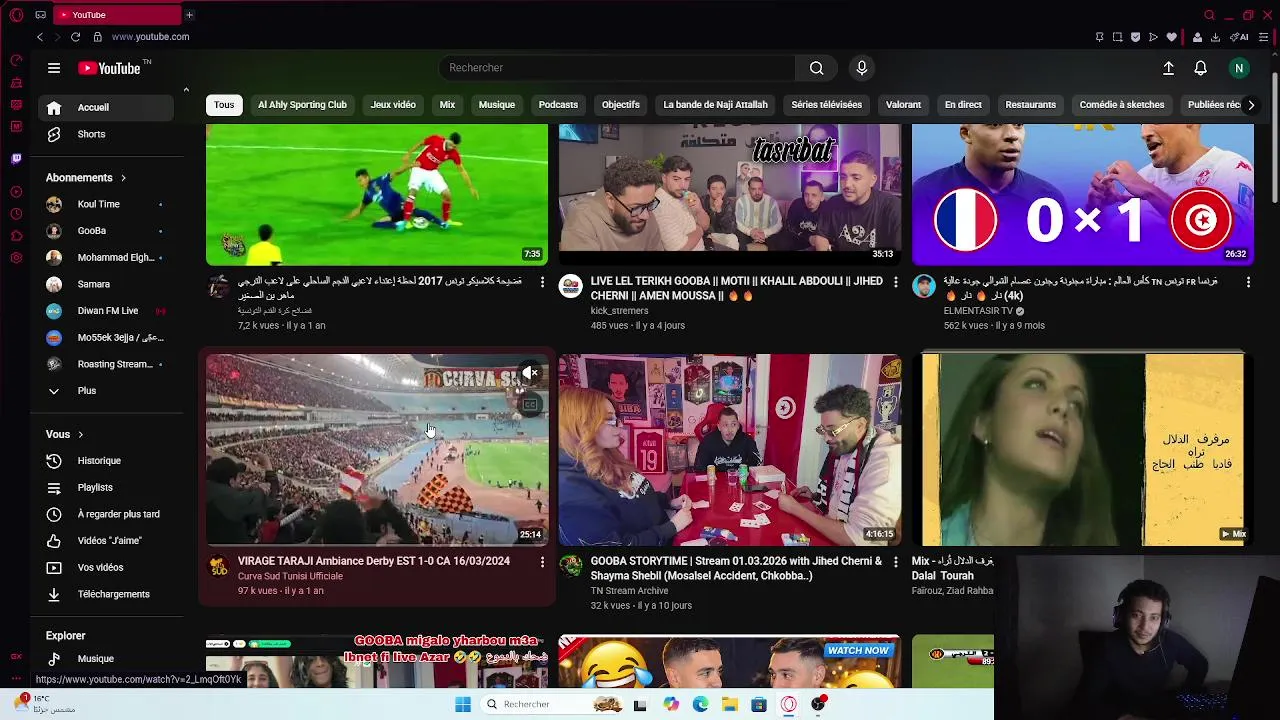Open the Opera AI assistant

pyautogui.click(x=1240, y=37)
